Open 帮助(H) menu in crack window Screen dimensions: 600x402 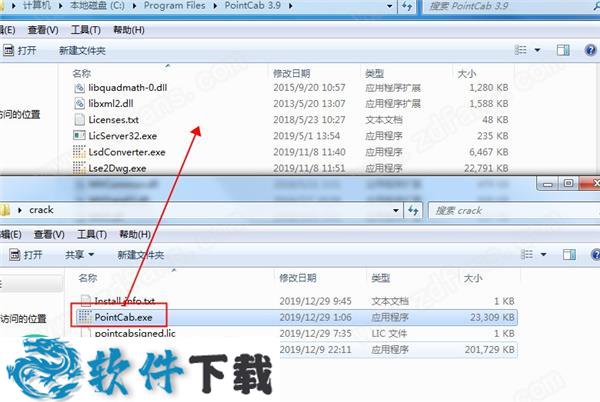tap(135, 234)
